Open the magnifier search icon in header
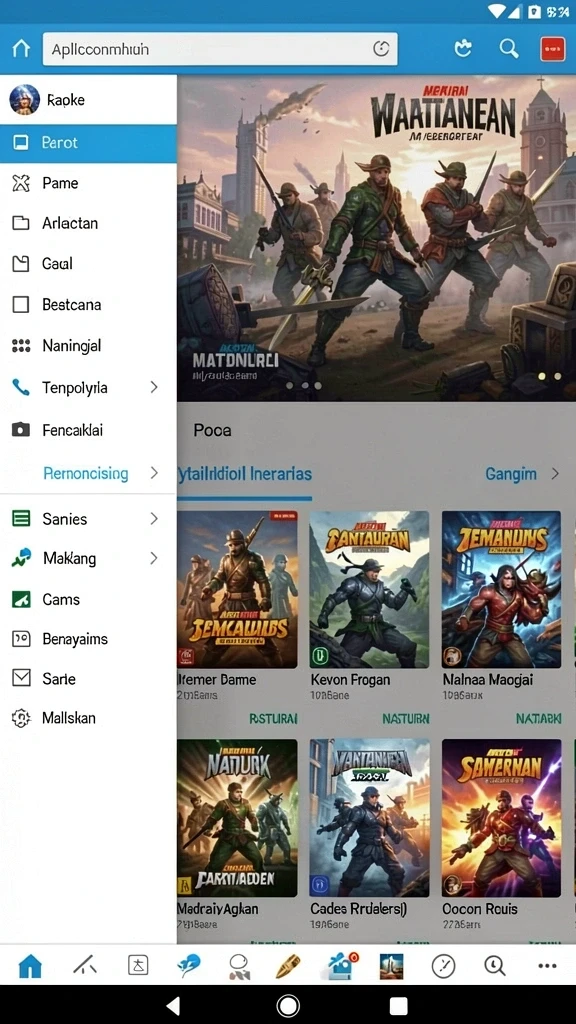The height and width of the screenshot is (1024, 576). (509, 48)
